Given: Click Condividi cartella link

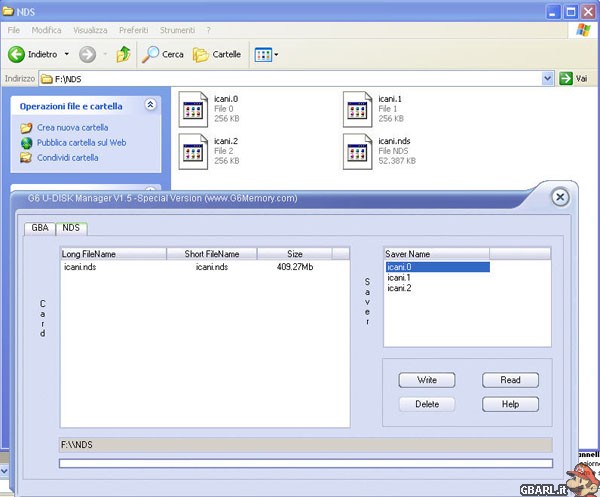Looking at the screenshot, I should (67, 158).
